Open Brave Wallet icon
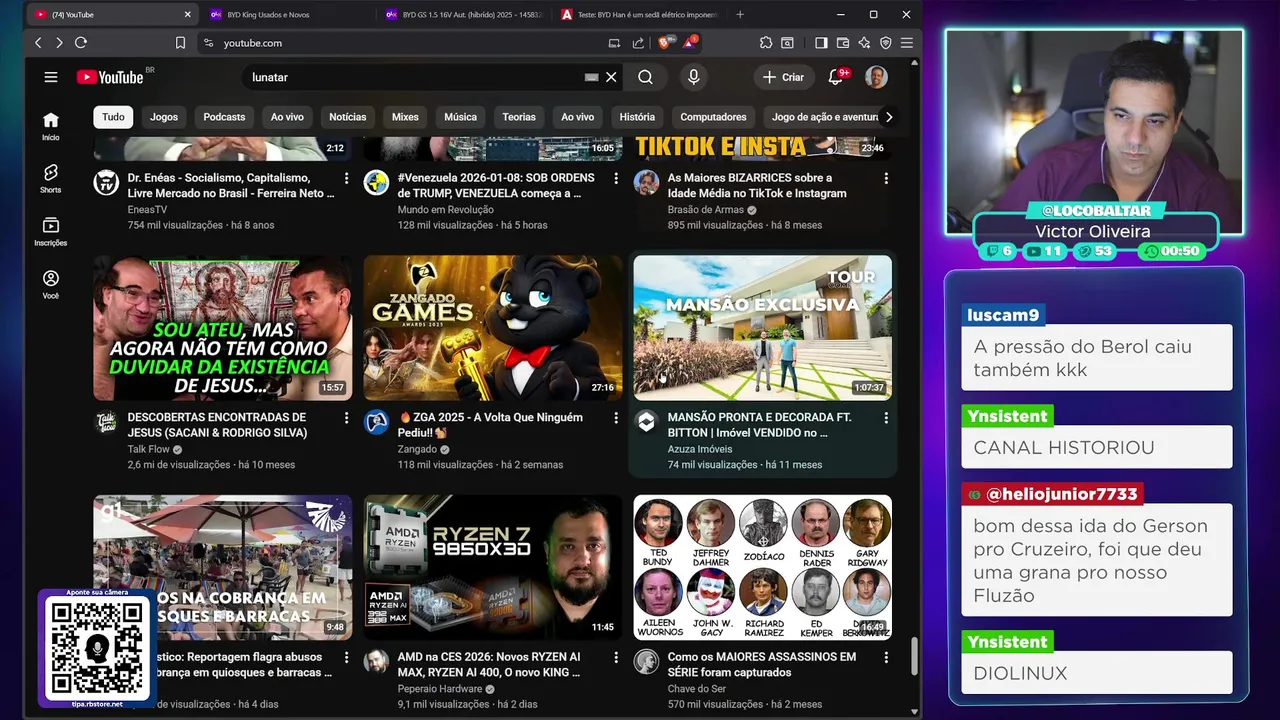 coord(843,43)
